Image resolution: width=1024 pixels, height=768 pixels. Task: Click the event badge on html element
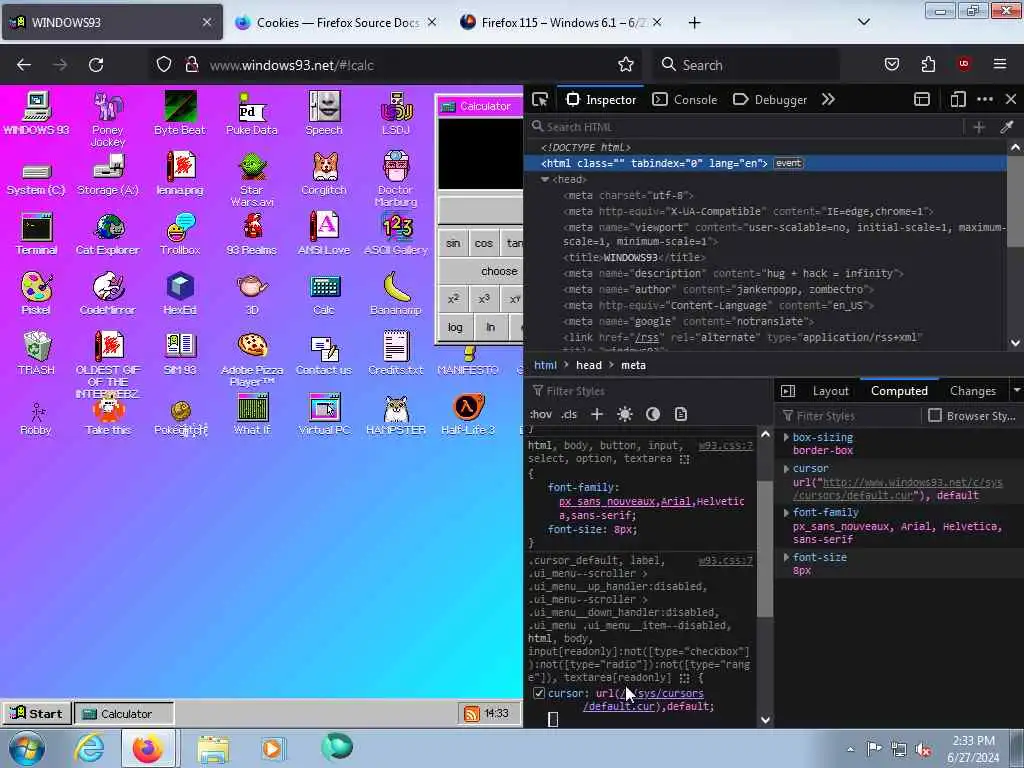(788, 163)
